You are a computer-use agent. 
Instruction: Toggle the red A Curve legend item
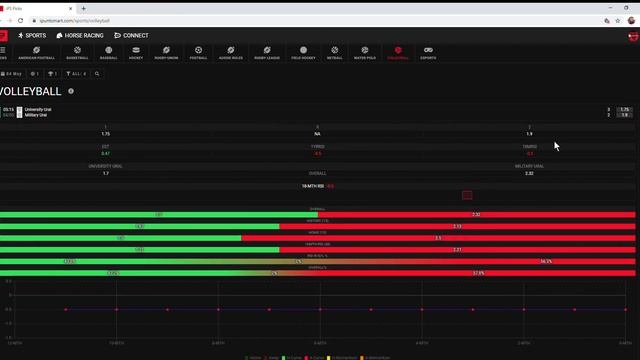click(x=314, y=358)
